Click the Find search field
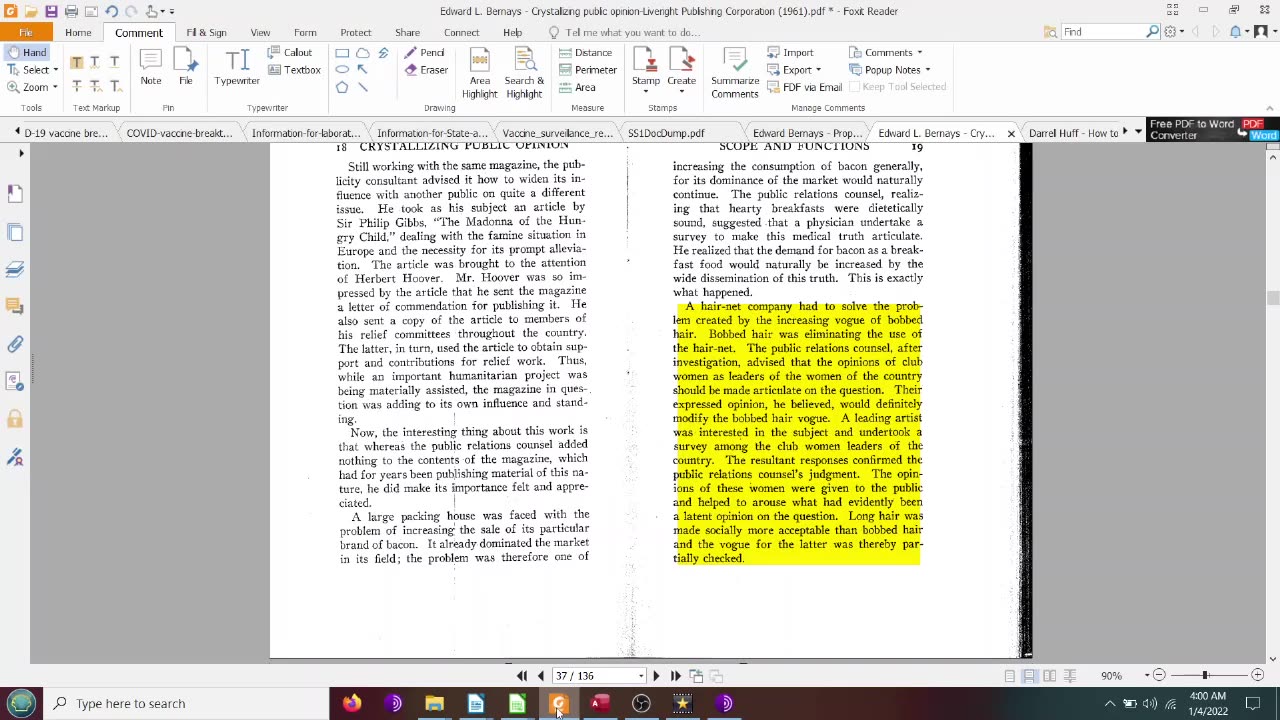This screenshot has width=1280, height=720. point(1103,32)
